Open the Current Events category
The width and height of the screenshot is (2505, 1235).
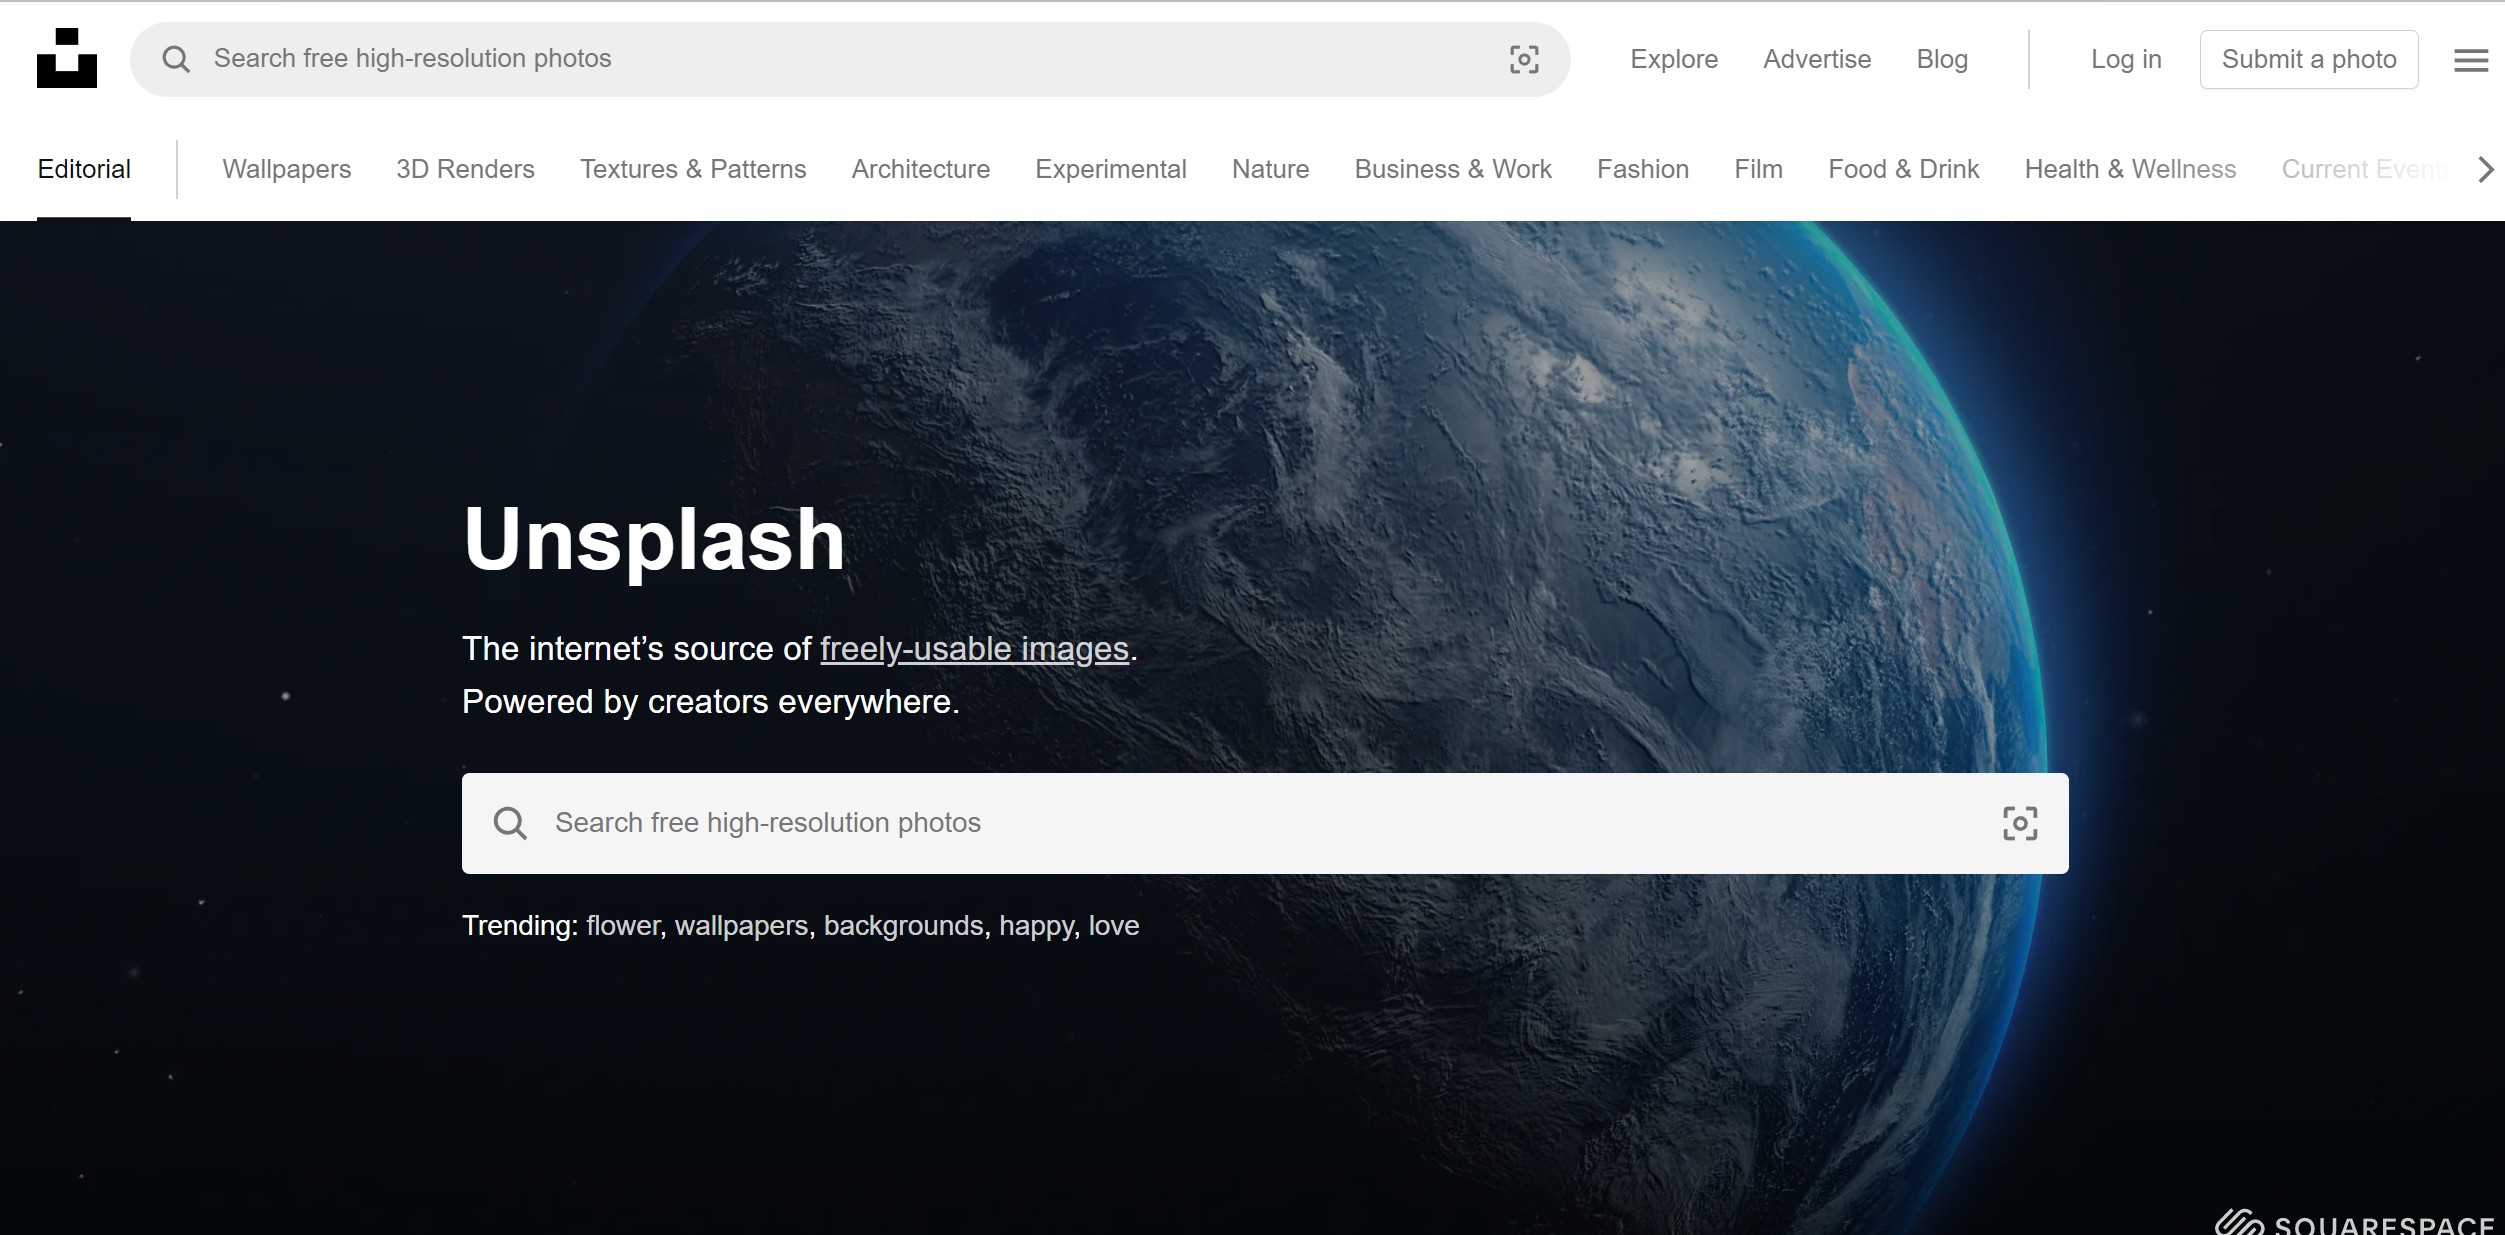[x=2366, y=169]
